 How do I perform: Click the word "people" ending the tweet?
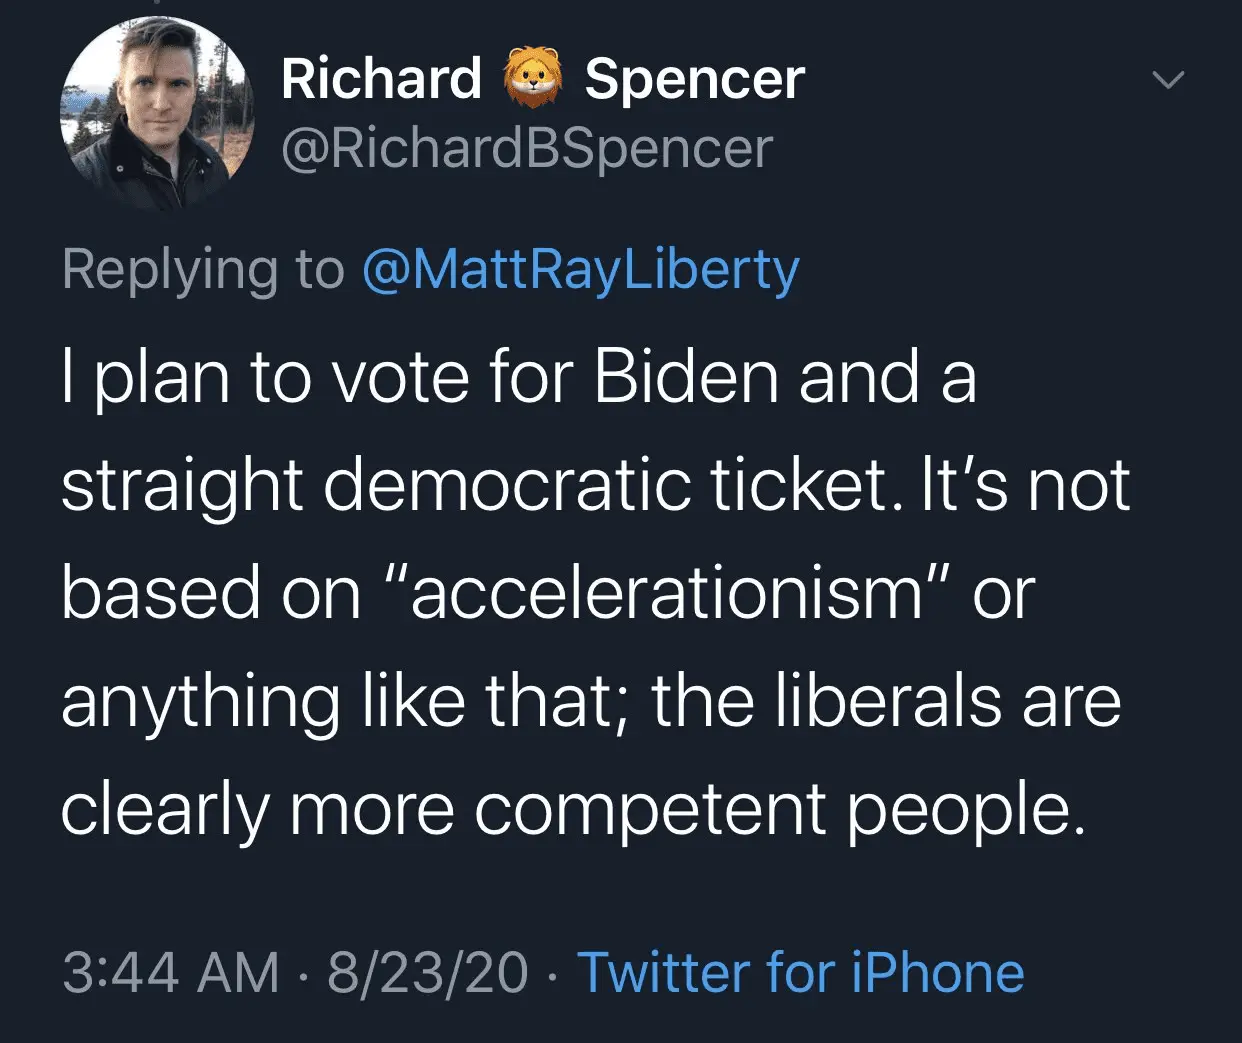tap(961, 810)
